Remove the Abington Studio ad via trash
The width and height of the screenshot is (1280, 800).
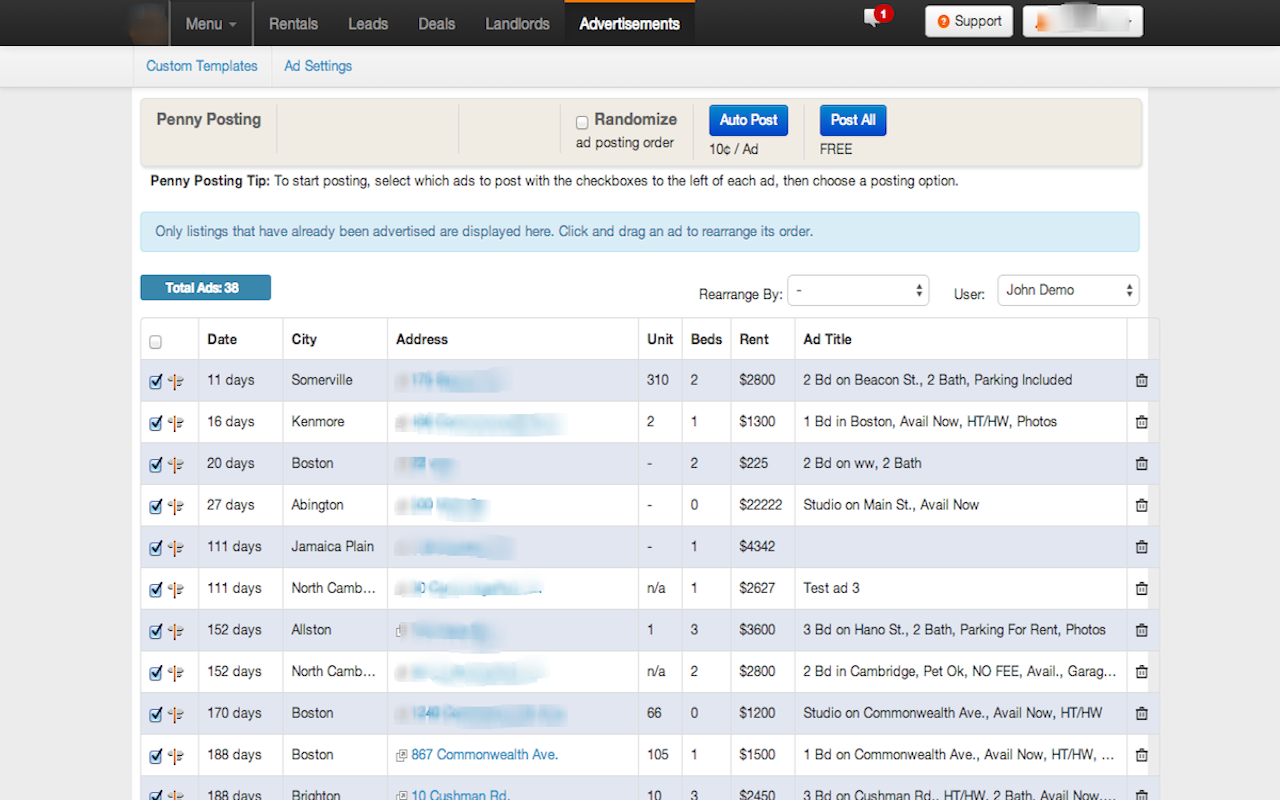(1141, 506)
